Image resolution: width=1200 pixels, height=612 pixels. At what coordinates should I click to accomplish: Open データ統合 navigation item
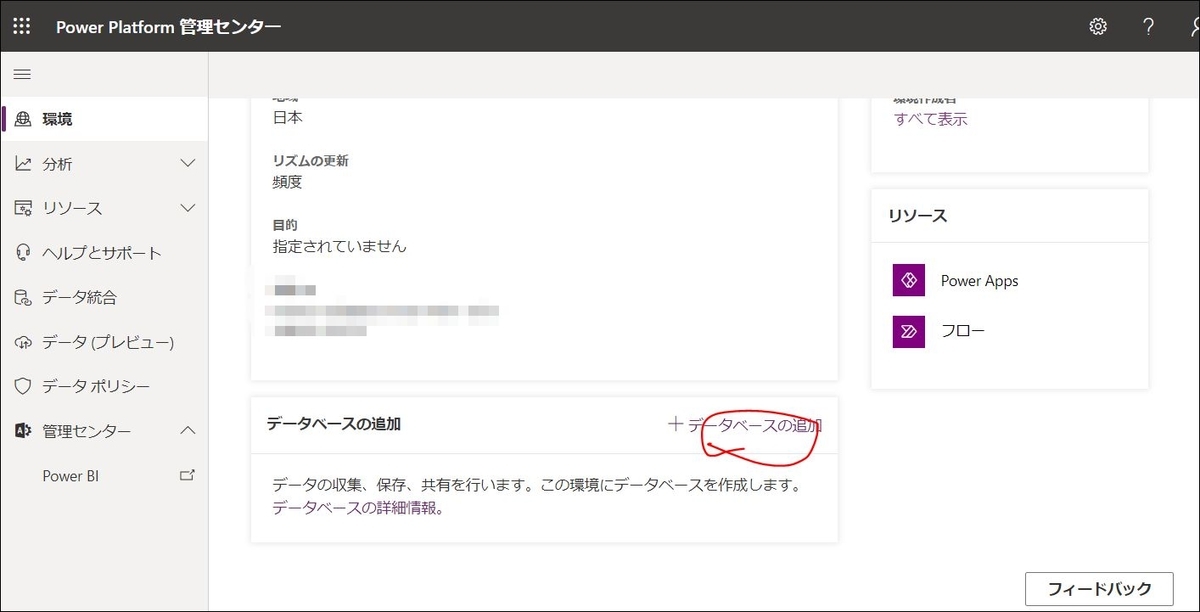click(x=104, y=297)
